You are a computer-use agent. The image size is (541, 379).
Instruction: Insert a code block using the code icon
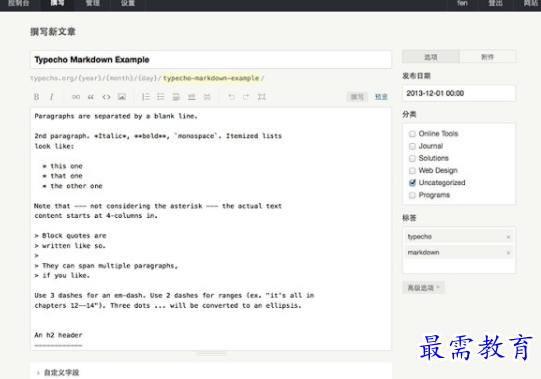(x=106, y=97)
